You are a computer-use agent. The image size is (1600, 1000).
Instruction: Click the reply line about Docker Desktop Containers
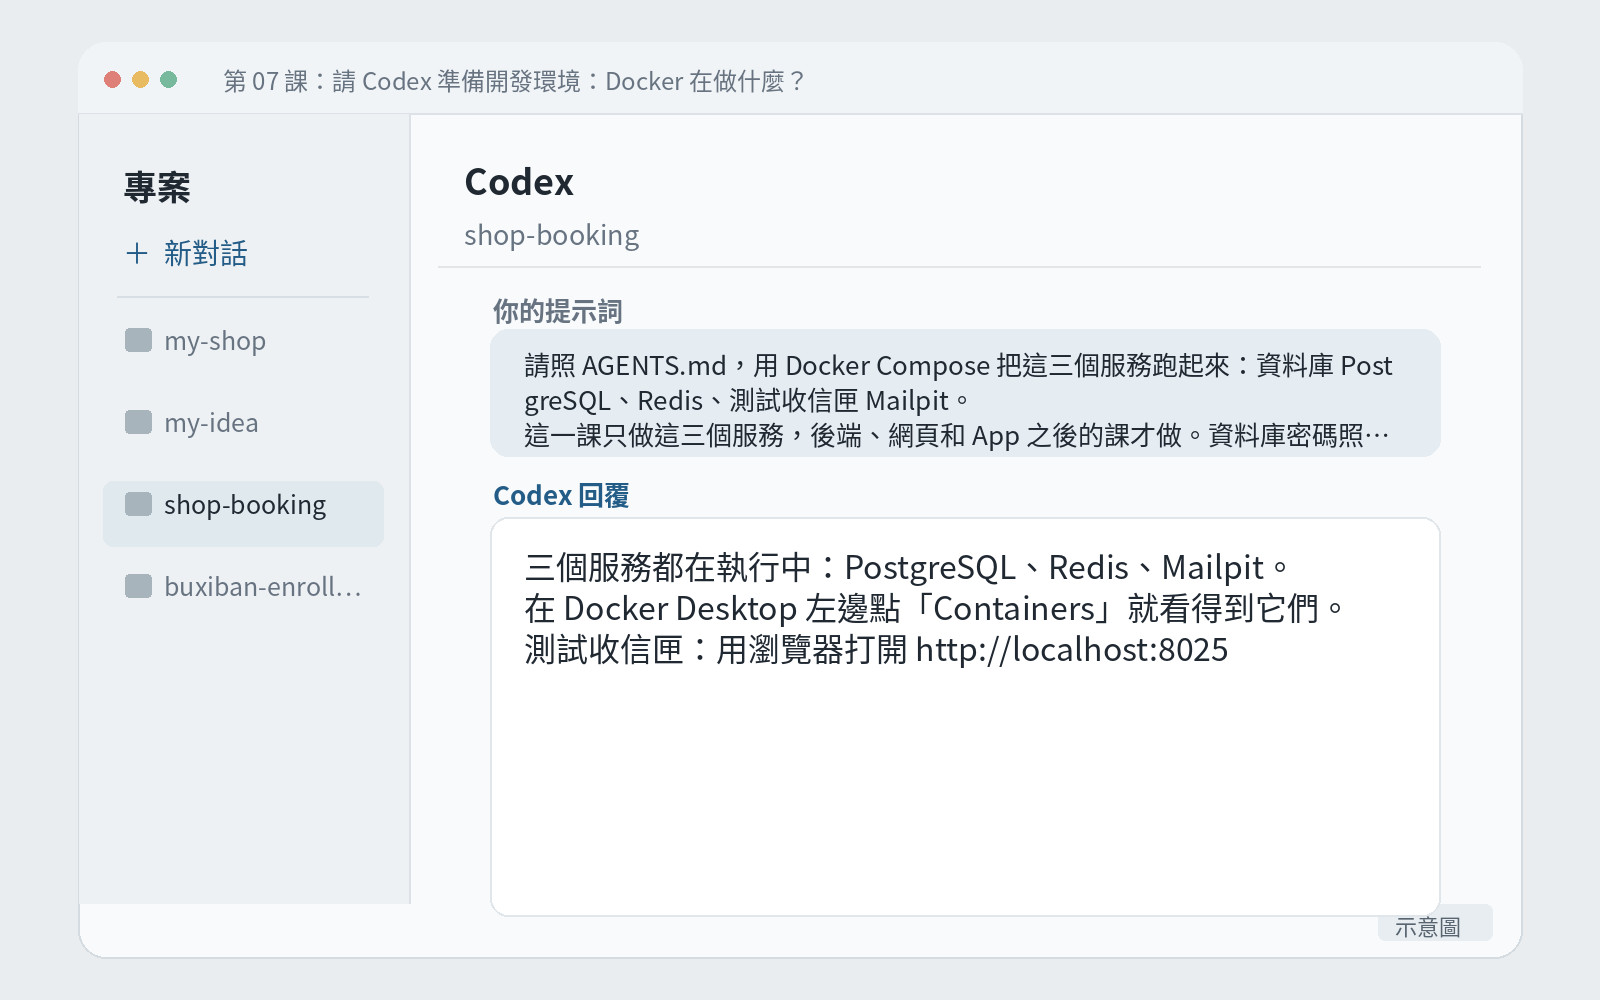click(934, 609)
